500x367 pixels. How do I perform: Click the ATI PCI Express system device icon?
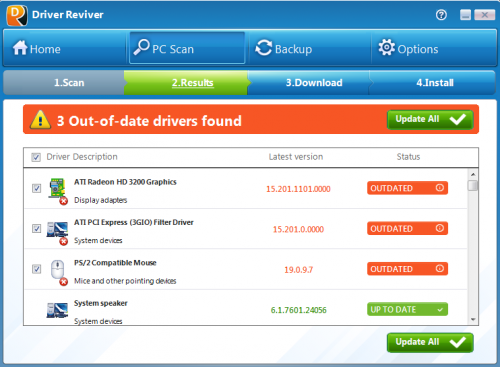57,231
